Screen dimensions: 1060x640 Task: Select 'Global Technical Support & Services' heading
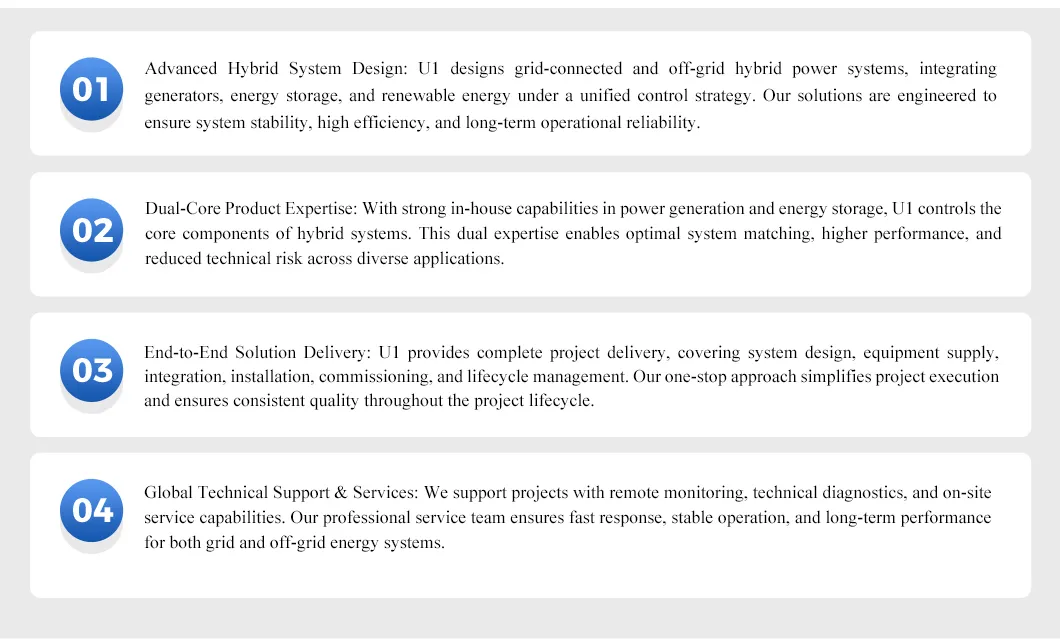pos(281,493)
